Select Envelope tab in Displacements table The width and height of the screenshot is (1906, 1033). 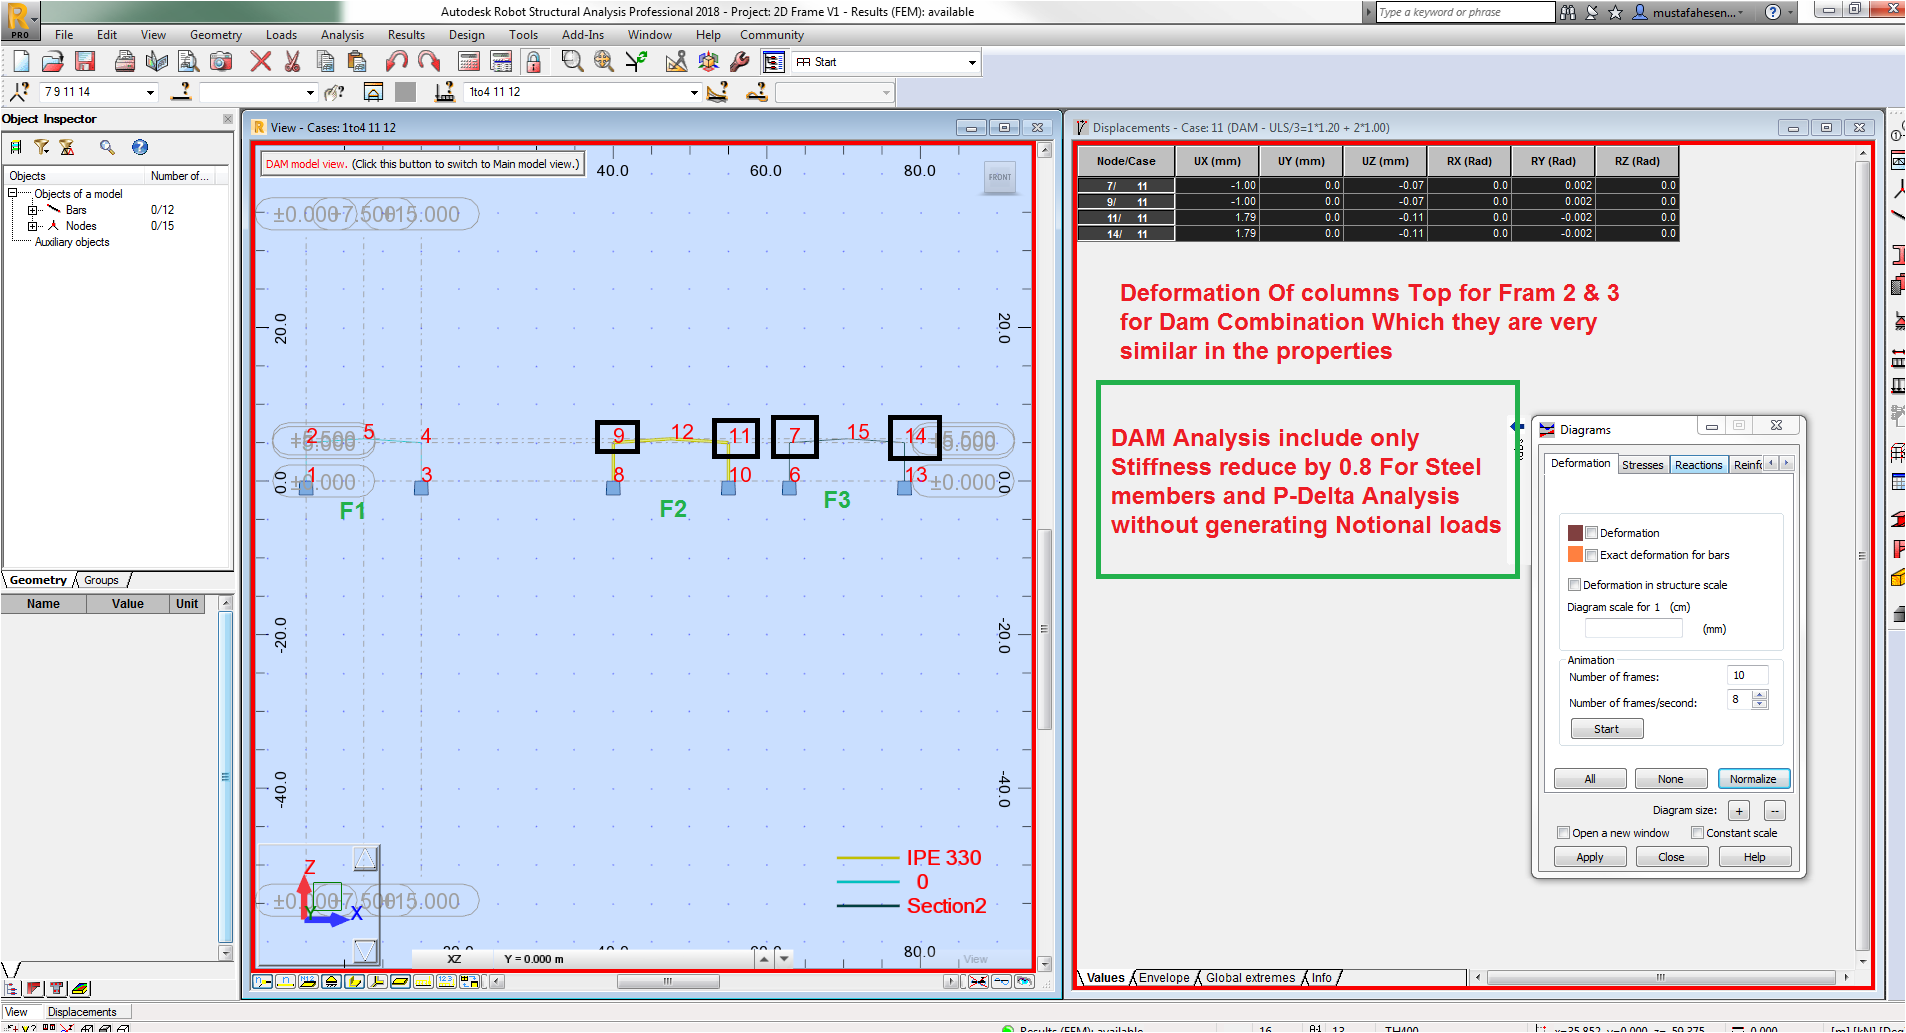tap(1164, 978)
